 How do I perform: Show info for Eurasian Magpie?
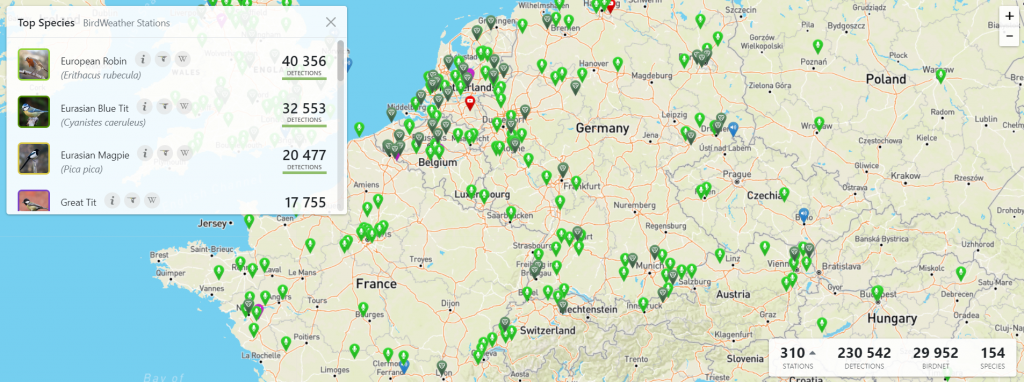click(144, 153)
